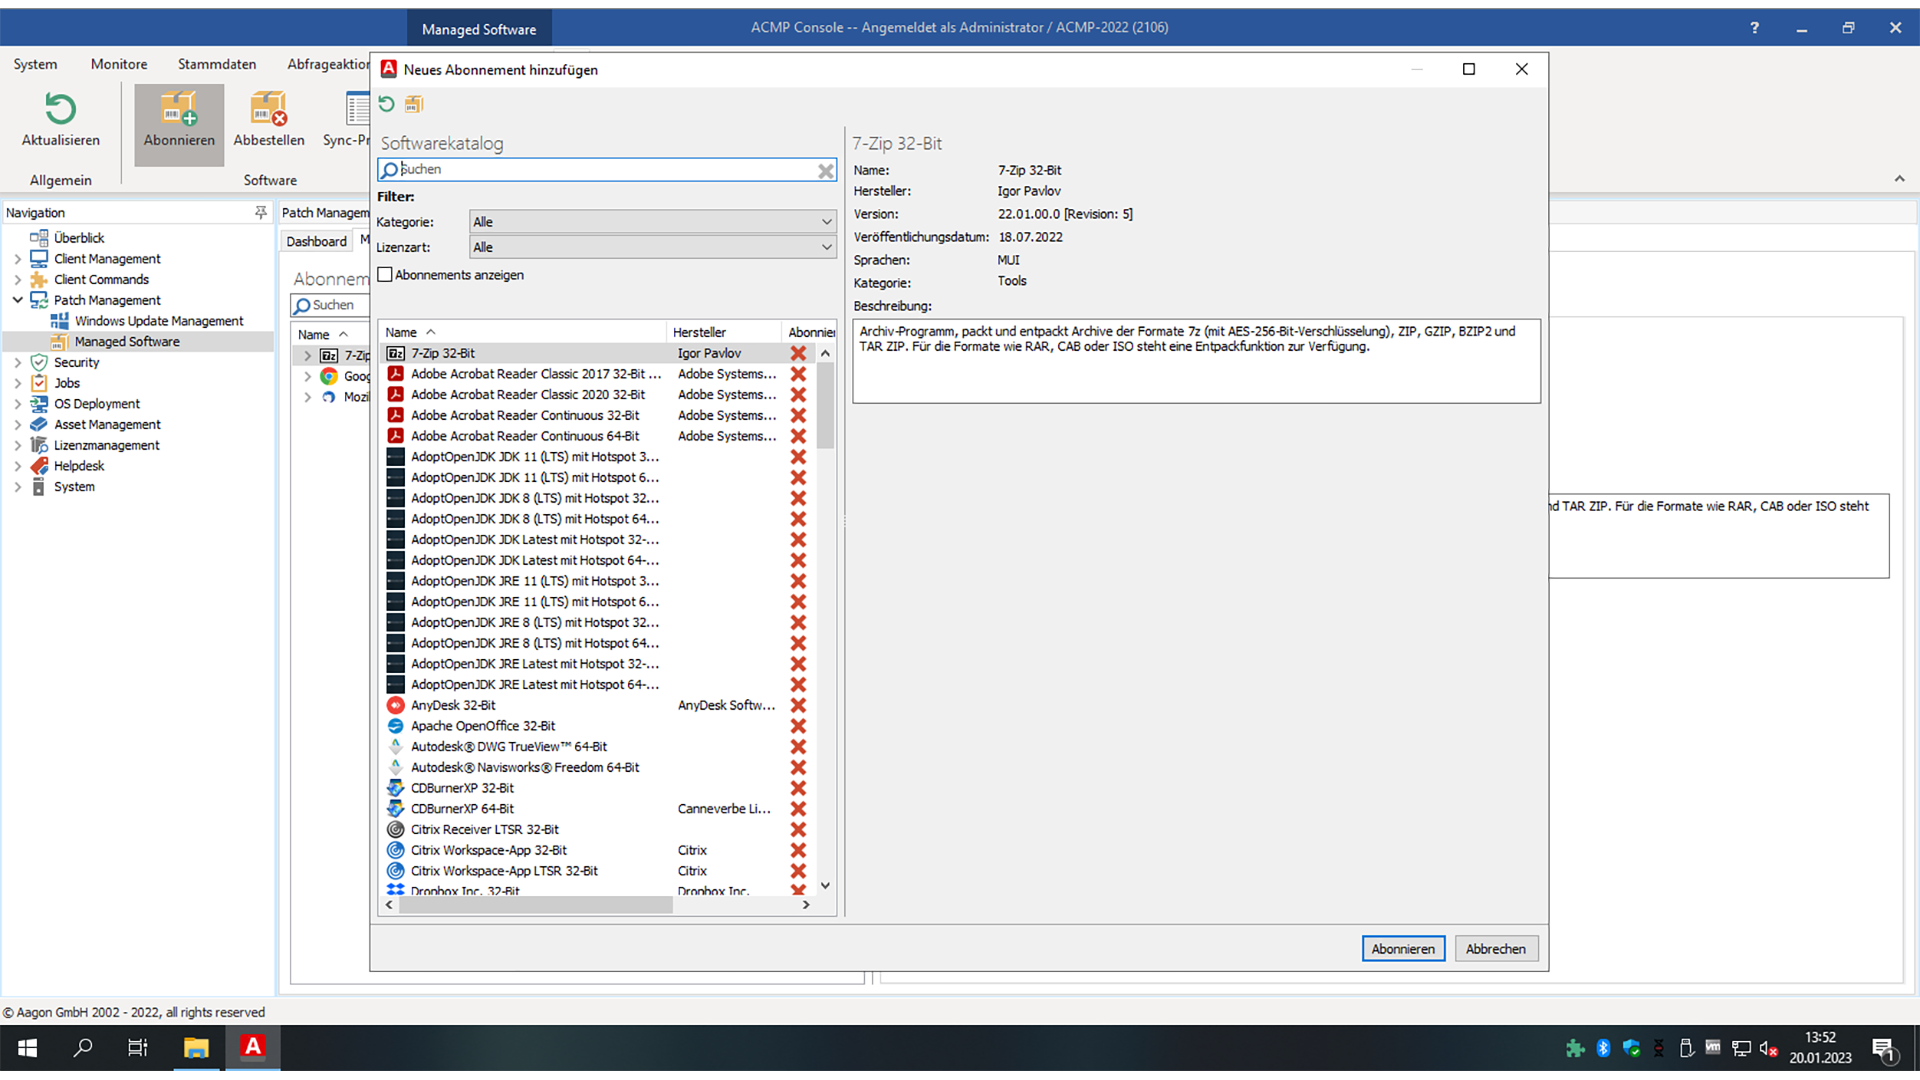Pin the Navigation panel
Viewport: 1920px width, 1080px height.
tap(261, 212)
